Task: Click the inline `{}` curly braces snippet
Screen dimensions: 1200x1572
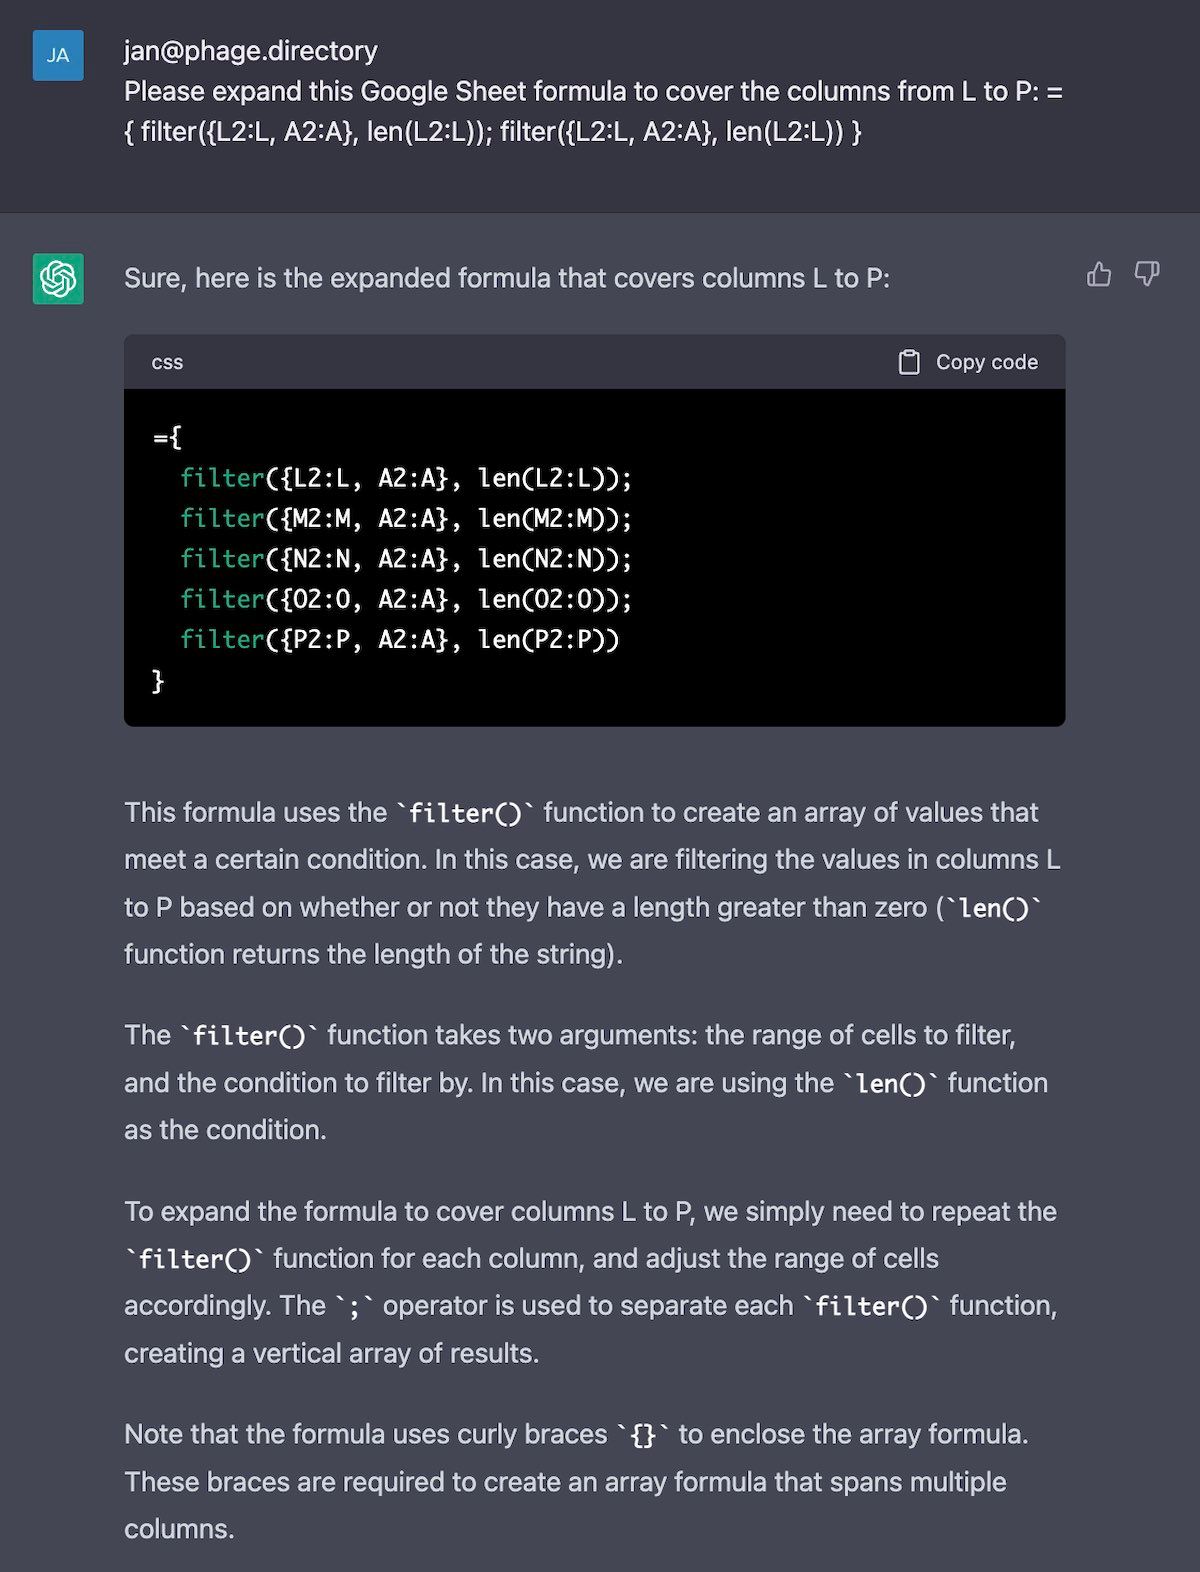Action: click(x=643, y=1435)
